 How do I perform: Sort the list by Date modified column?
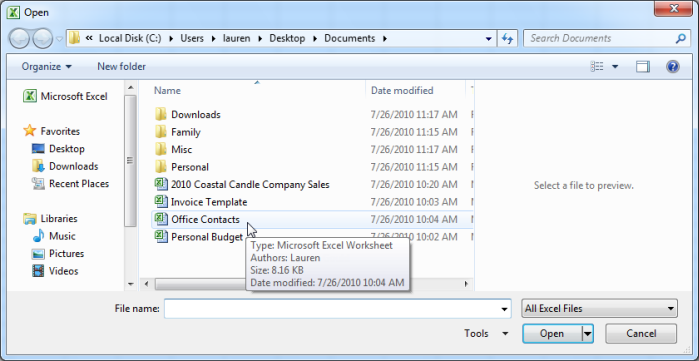[402, 90]
